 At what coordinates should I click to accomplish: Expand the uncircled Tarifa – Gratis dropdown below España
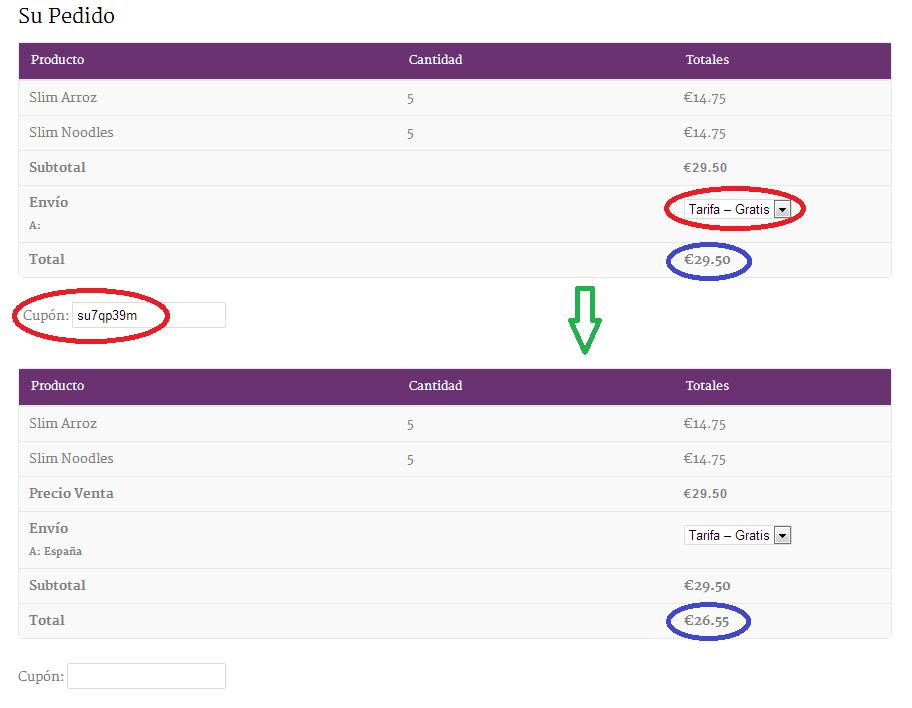click(x=737, y=535)
